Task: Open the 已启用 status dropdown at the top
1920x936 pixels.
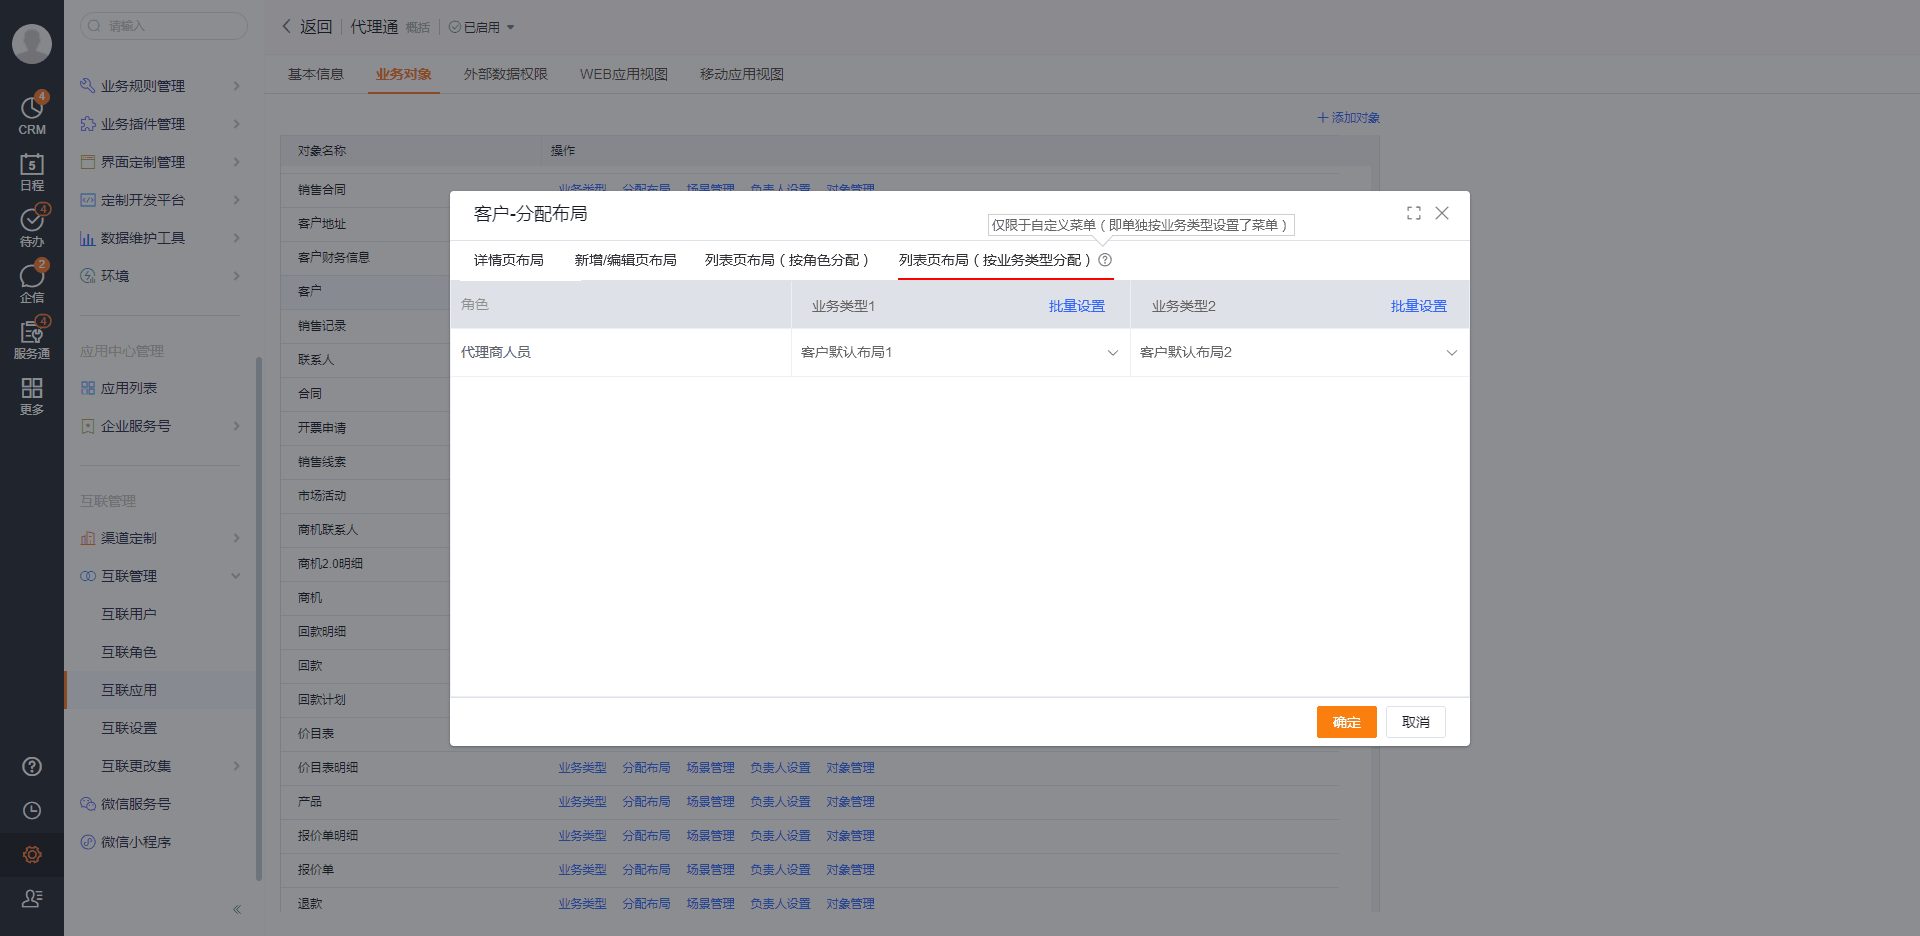Action: click(x=482, y=27)
